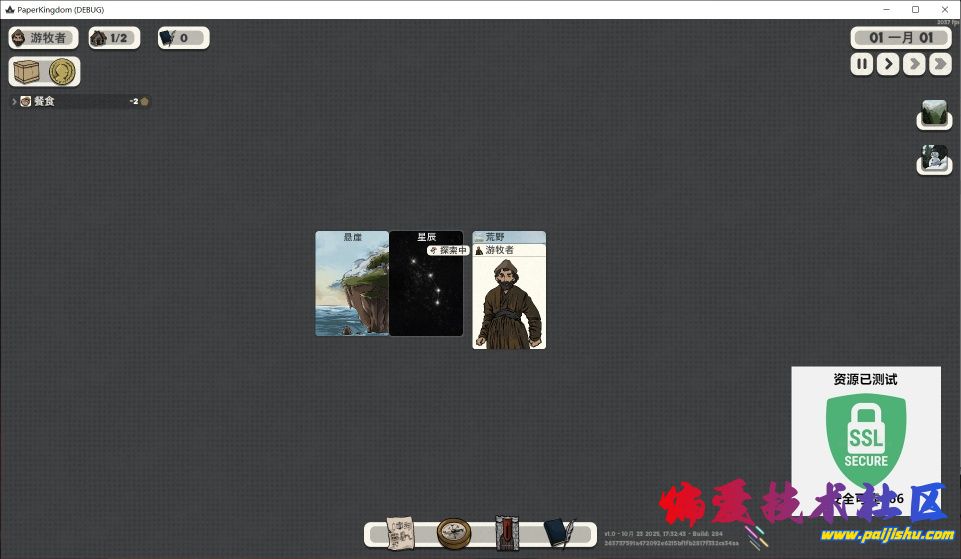Select the 游牧者 nomad character card
The image size is (961, 559).
pos(509,300)
